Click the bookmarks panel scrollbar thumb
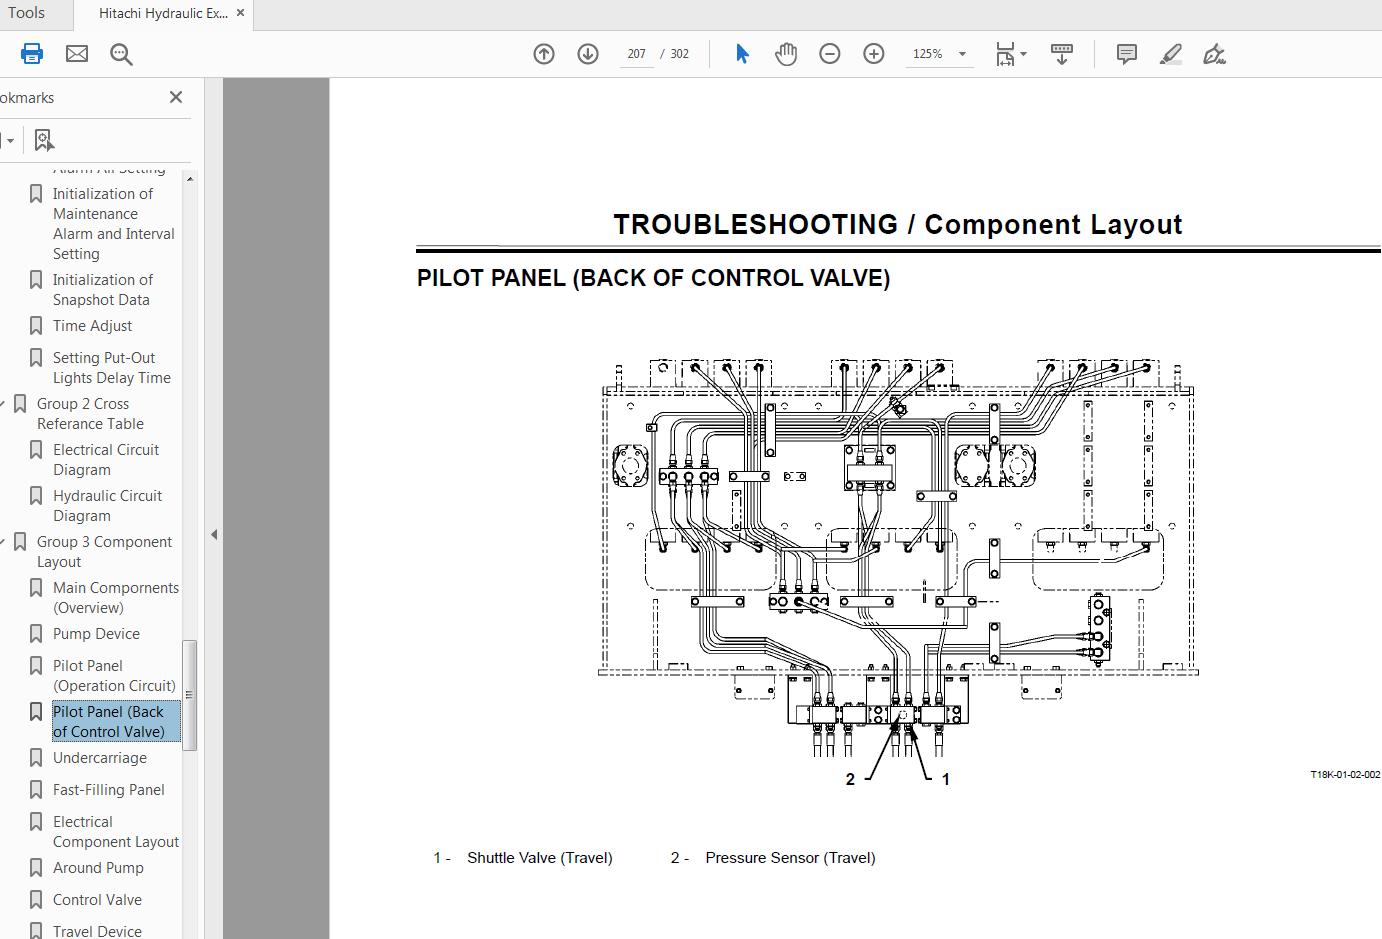Viewport: 1382px width, 939px height. pos(189,695)
